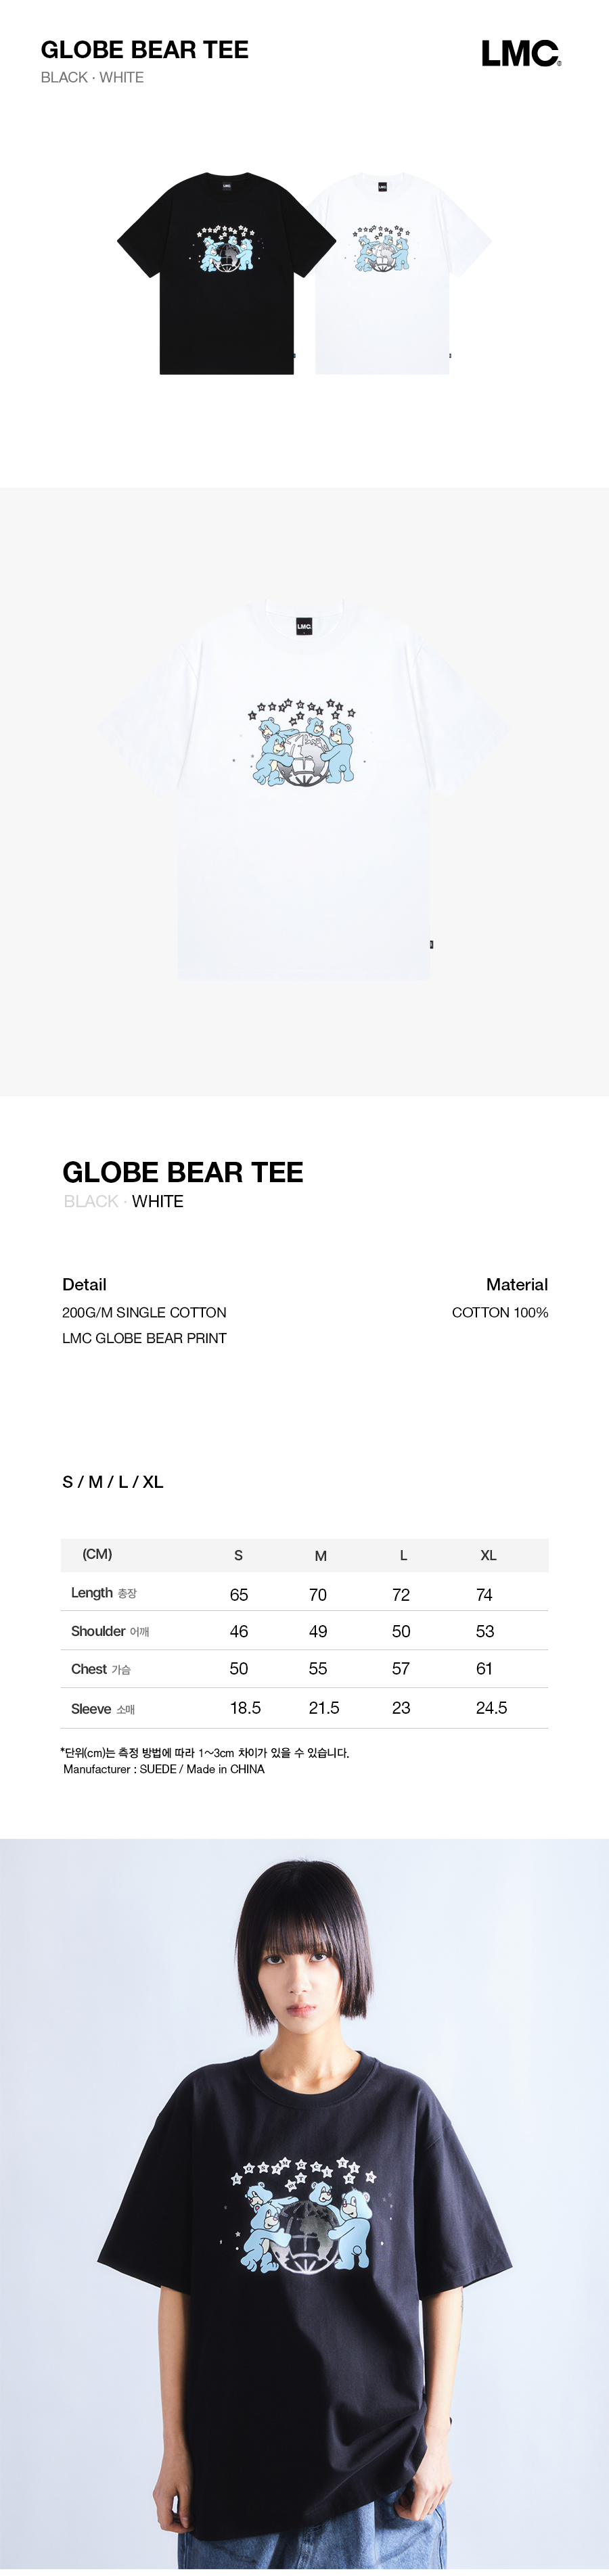Click the XL column header in size table
This screenshot has height=2576, width=609.
[488, 1555]
